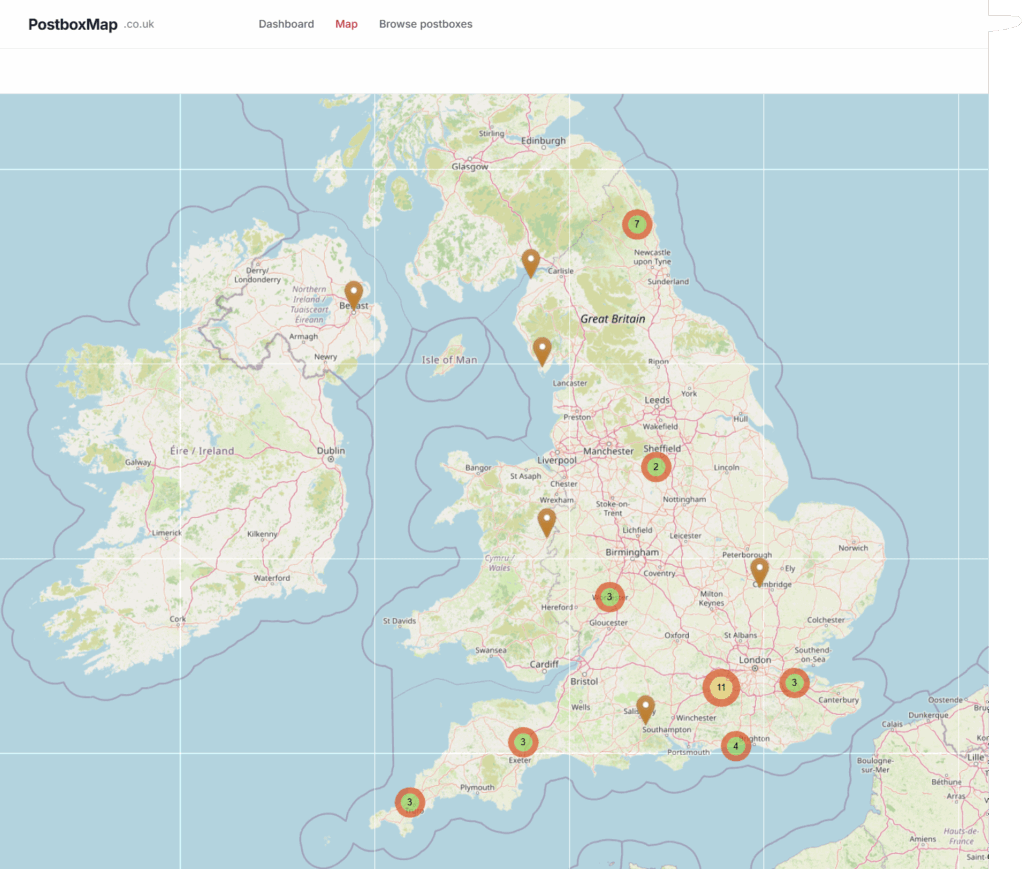Select the postbox pin near Cambridge

point(759,572)
